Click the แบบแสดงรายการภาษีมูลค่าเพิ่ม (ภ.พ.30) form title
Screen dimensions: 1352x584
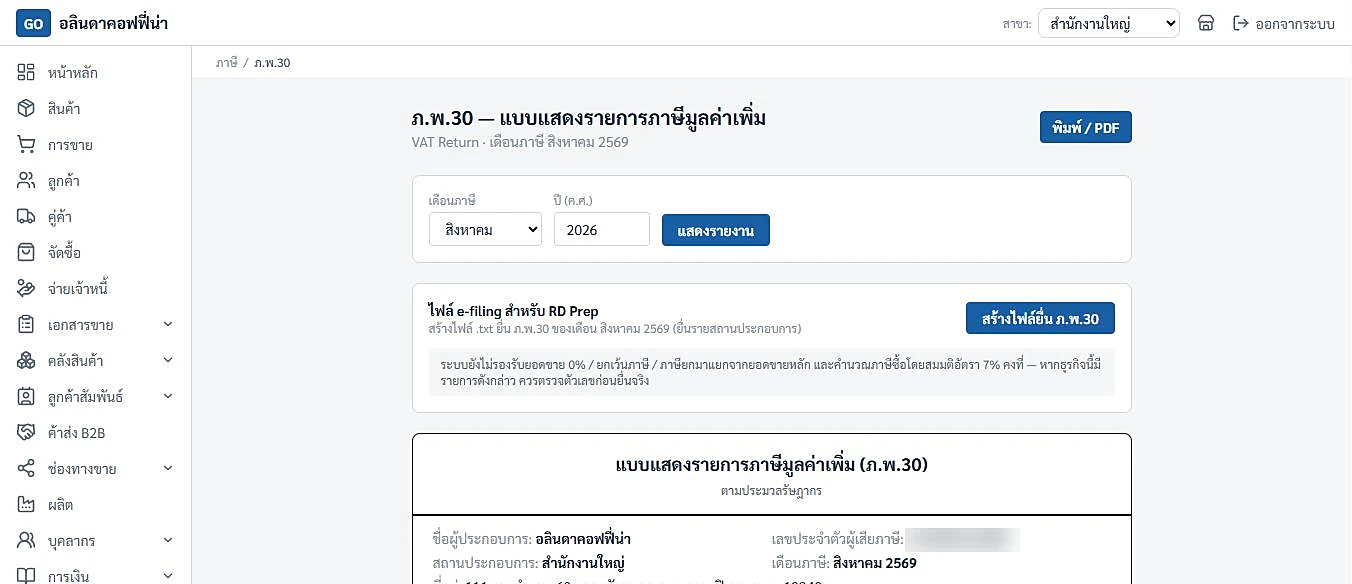coord(772,465)
